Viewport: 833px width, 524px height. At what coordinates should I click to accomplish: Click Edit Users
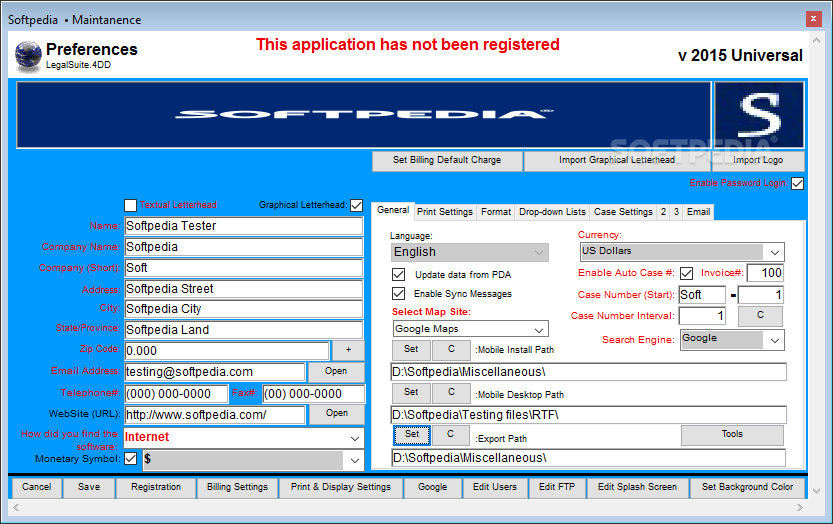click(495, 488)
